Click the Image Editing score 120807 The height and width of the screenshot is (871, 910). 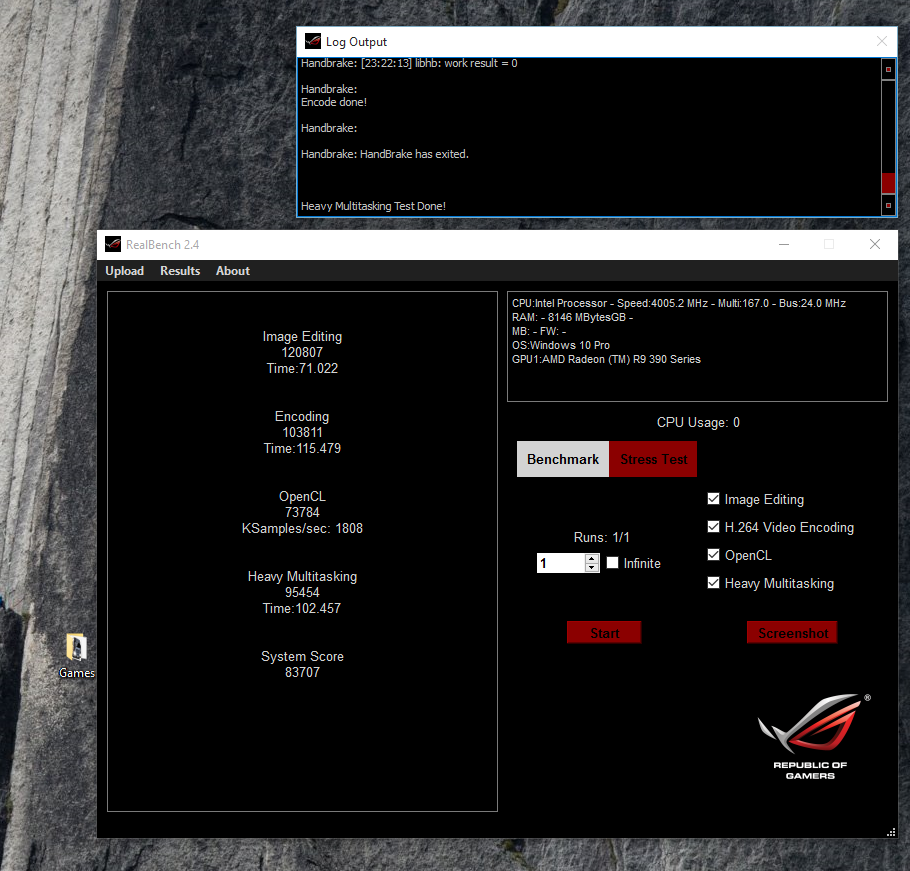point(302,353)
